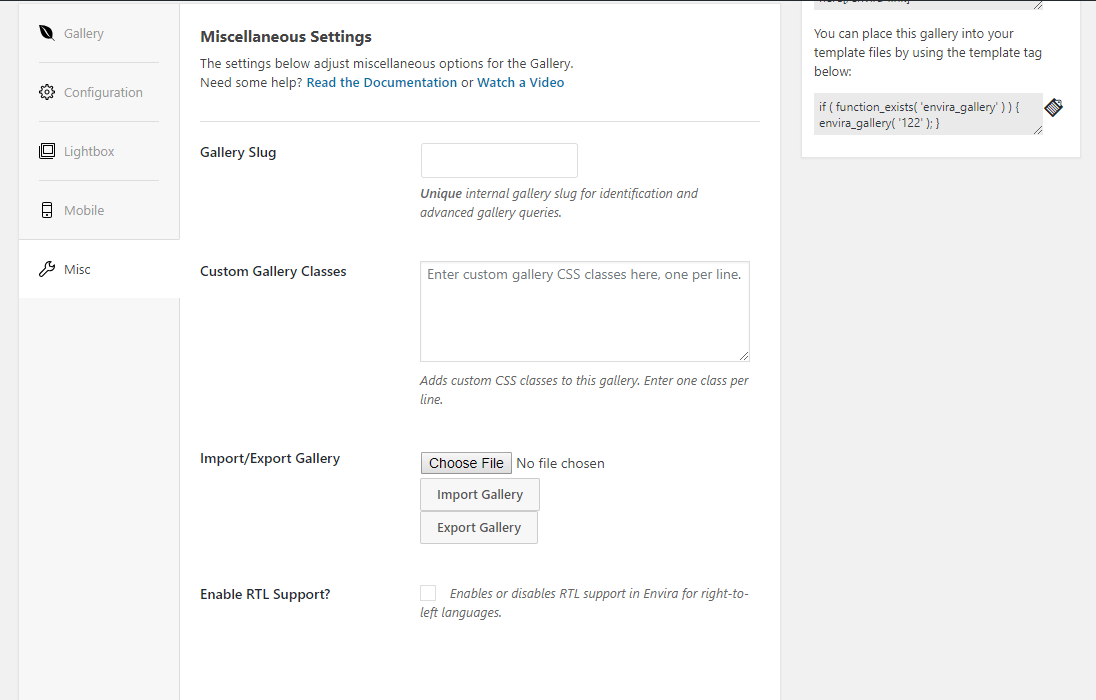This screenshot has height=700, width=1096.
Task: Click the 'Miscellaneous Settings' heading
Action: [x=286, y=37]
